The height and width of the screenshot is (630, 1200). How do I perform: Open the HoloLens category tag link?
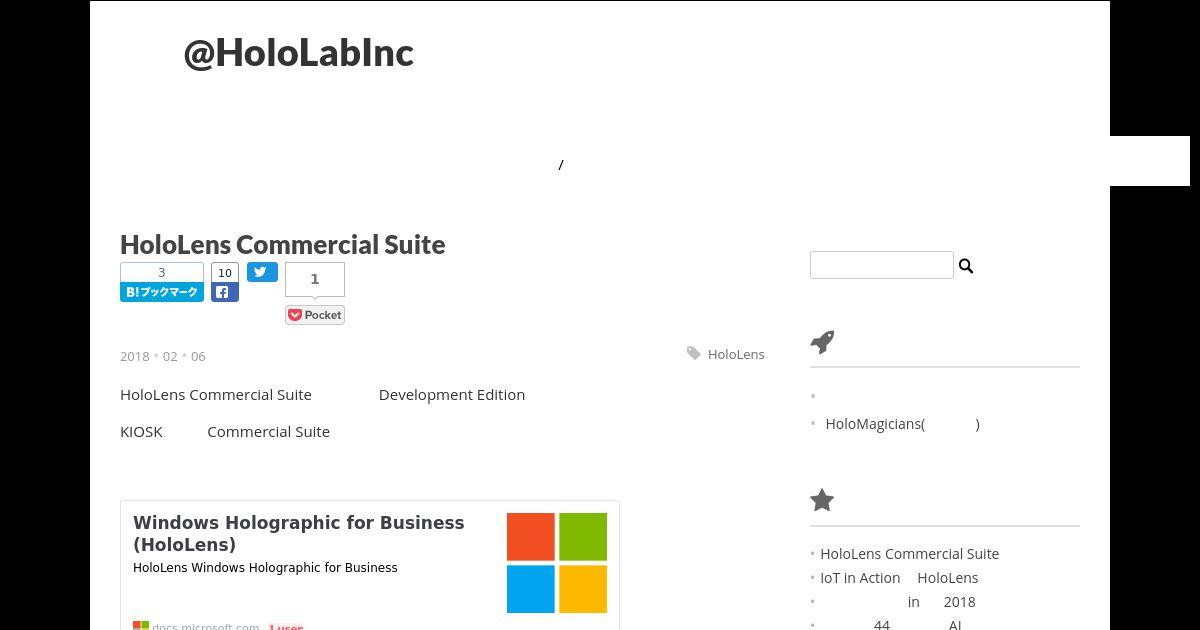click(x=736, y=354)
